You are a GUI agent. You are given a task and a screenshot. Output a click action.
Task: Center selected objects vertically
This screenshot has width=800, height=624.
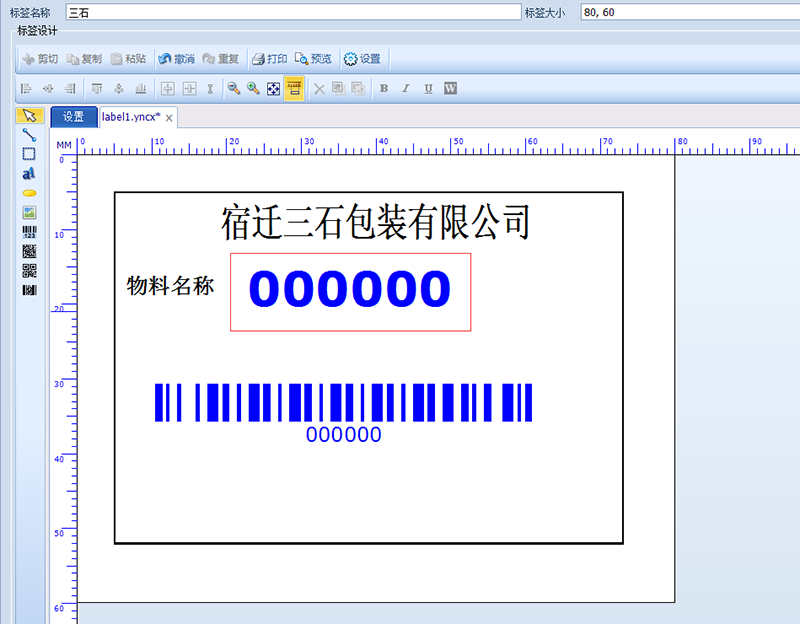pos(119,89)
